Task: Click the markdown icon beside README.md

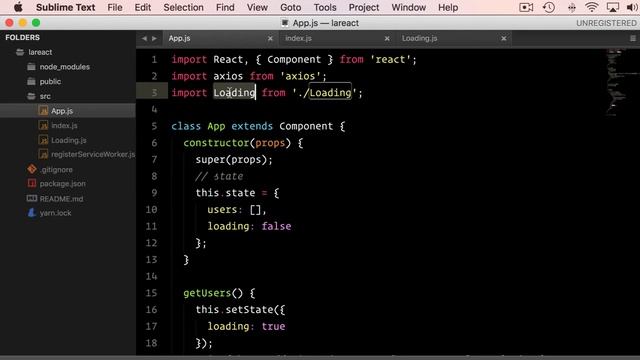Action: (32, 198)
